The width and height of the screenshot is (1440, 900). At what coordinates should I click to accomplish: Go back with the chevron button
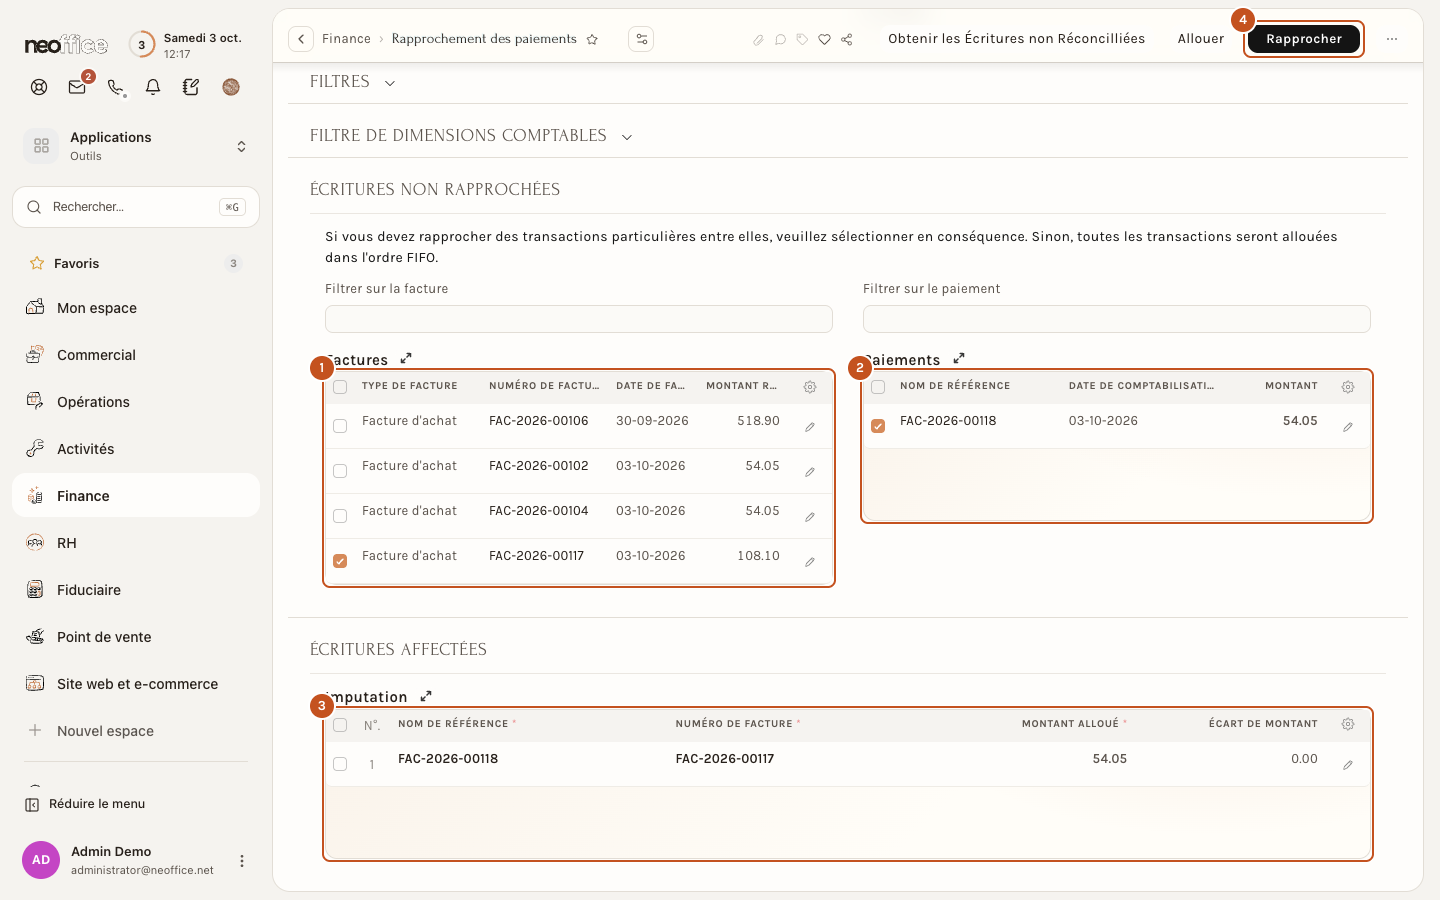(x=301, y=39)
